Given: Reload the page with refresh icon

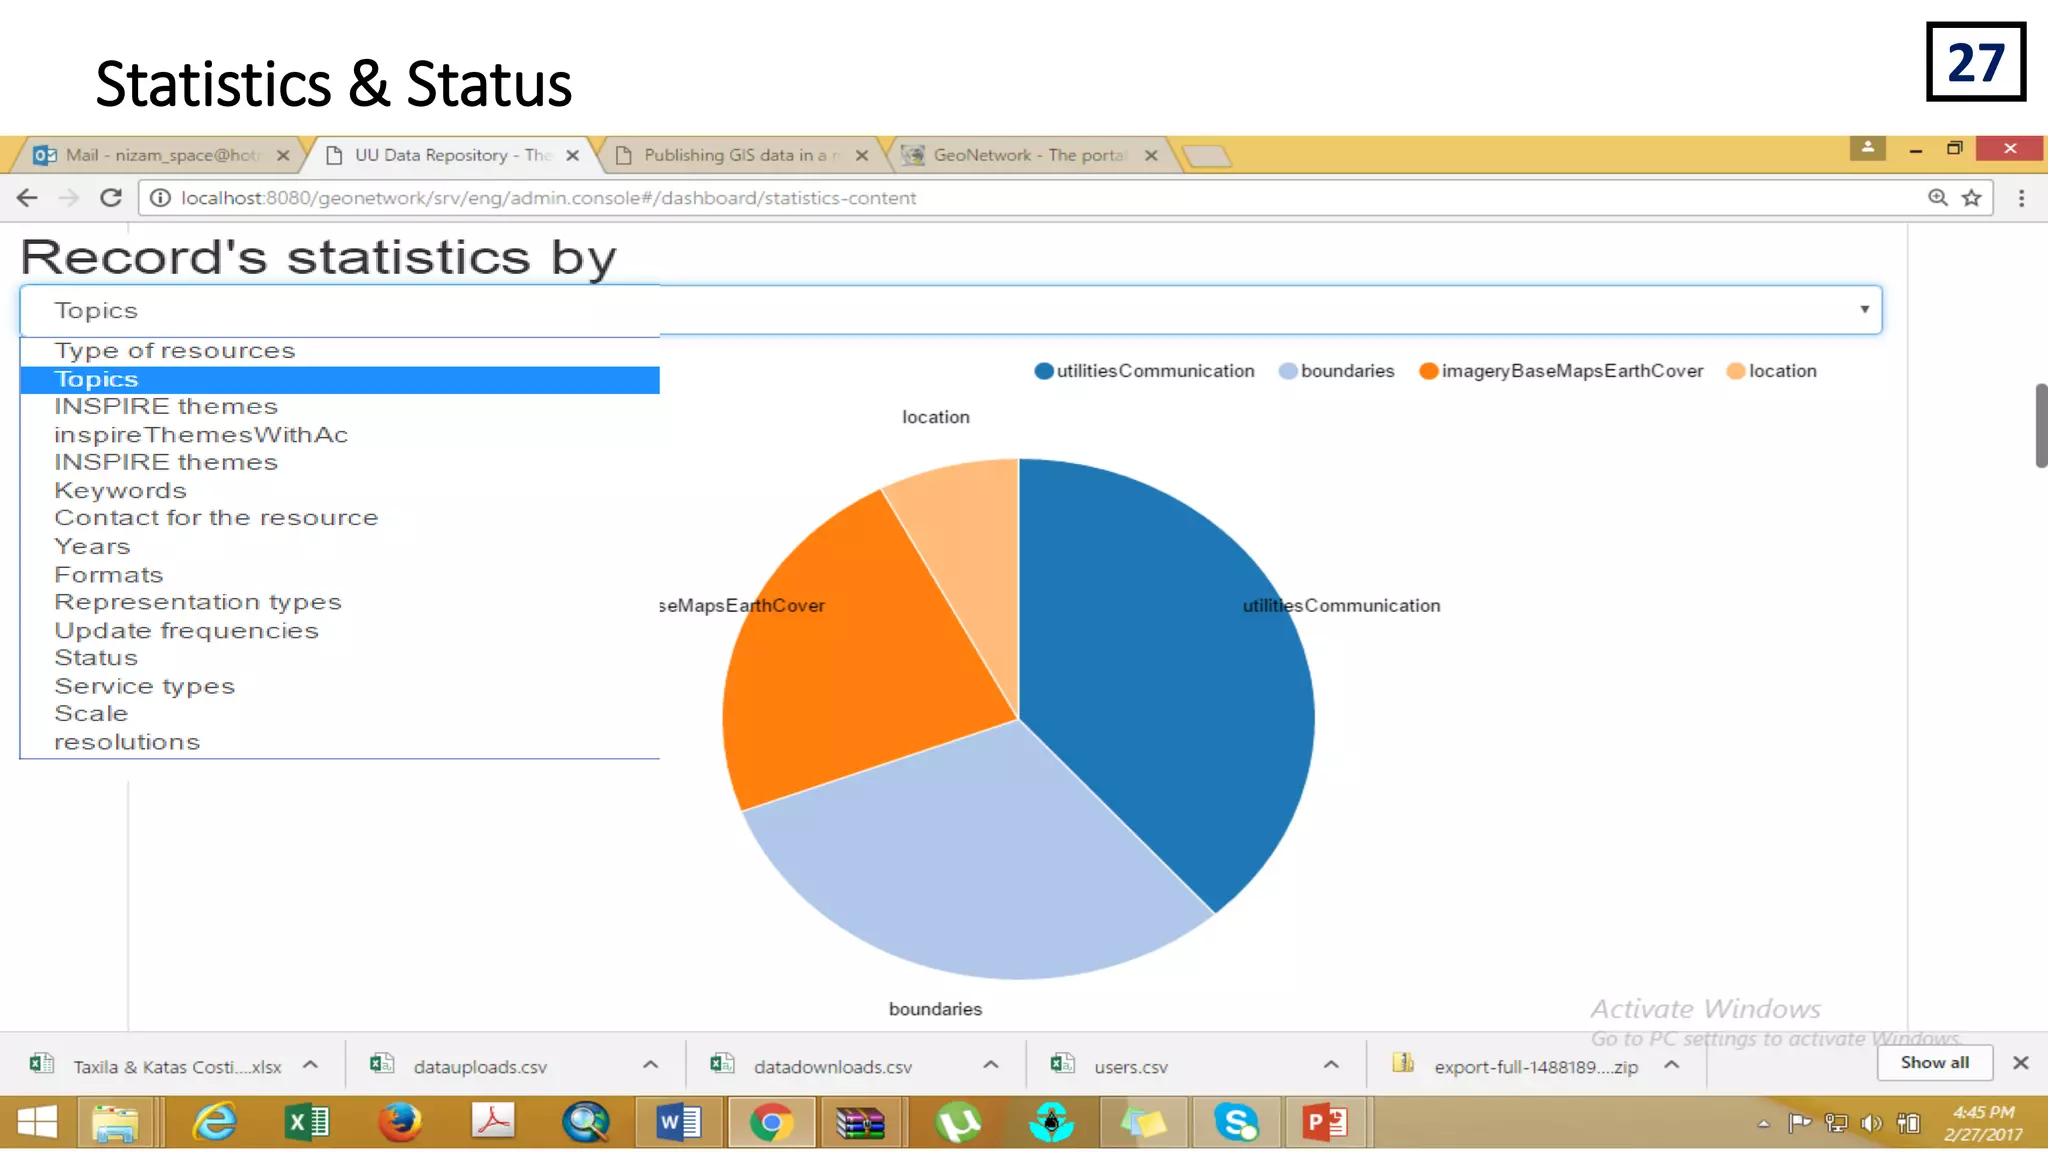Looking at the screenshot, I should click(111, 198).
